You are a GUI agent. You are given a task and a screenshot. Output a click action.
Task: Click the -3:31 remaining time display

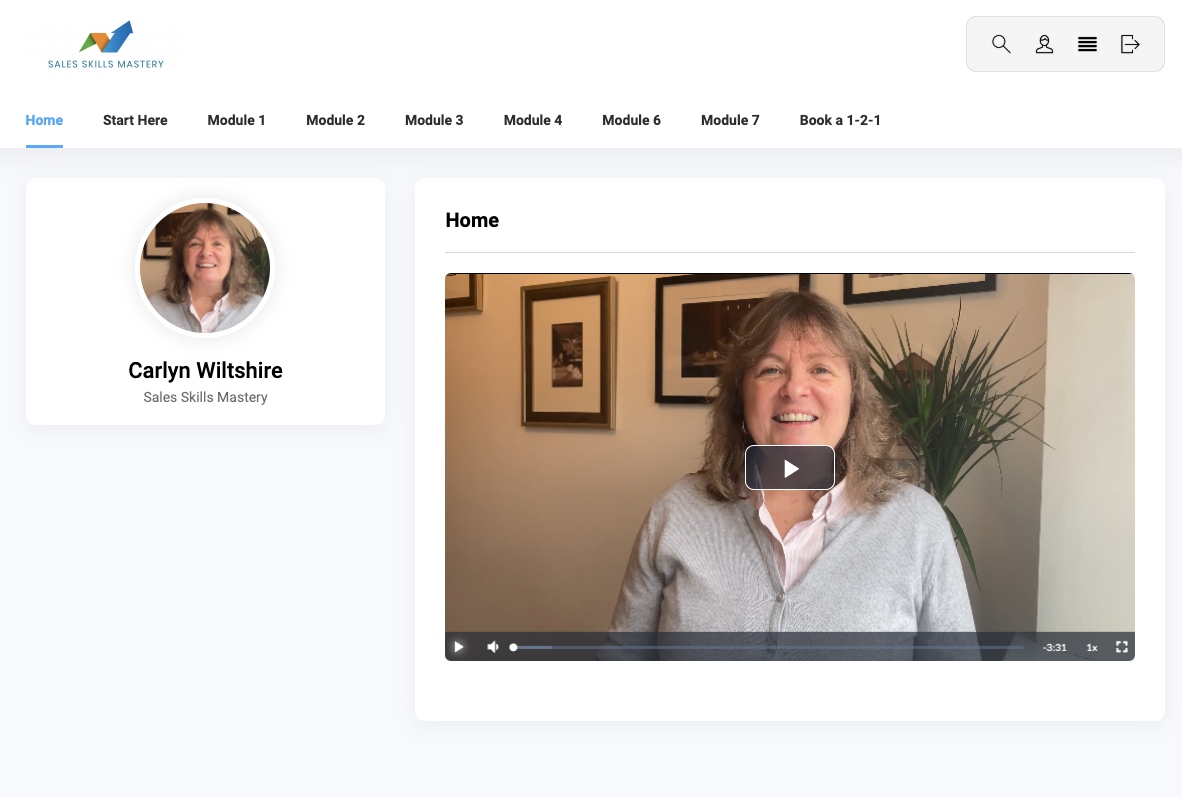pos(1054,647)
